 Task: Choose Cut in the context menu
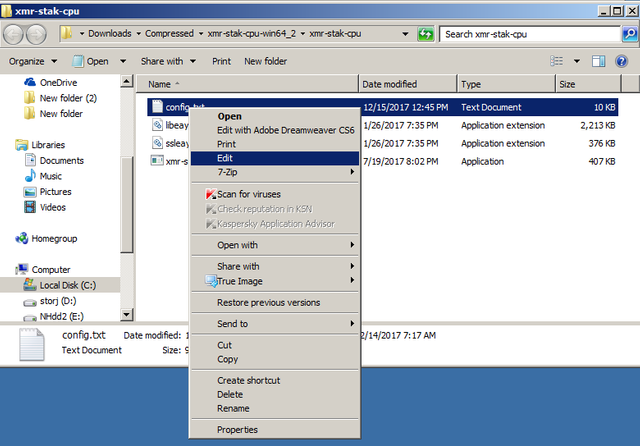coord(275,345)
